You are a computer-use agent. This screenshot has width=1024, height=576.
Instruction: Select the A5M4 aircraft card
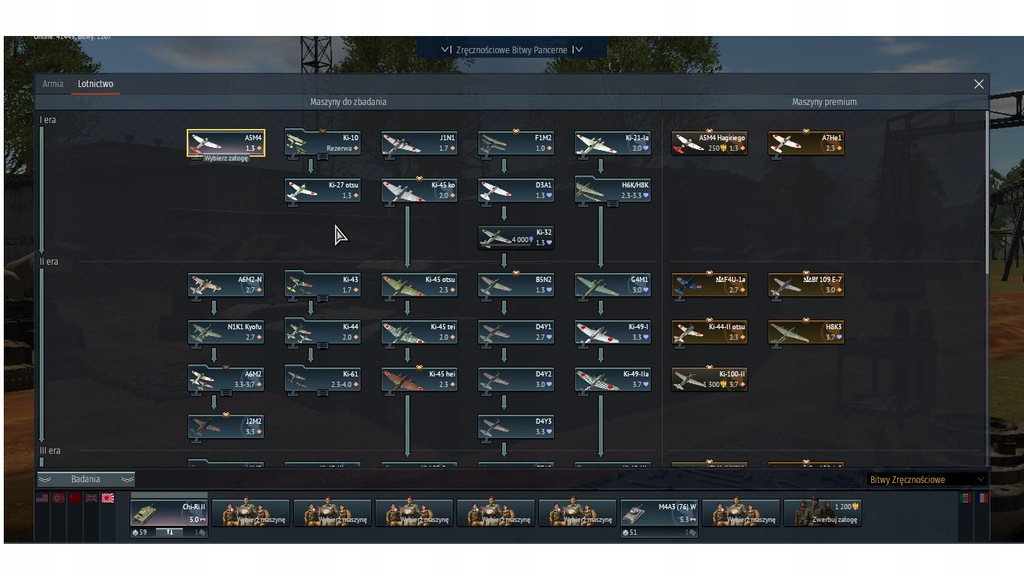pyautogui.click(x=226, y=142)
